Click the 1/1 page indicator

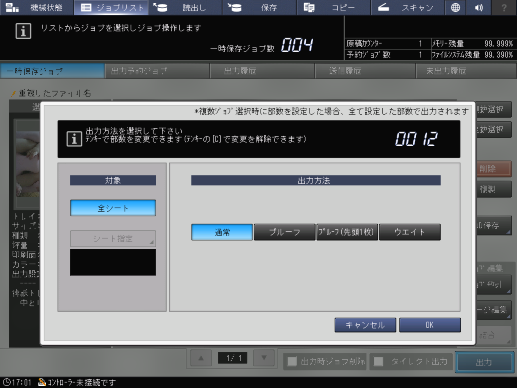point(232,358)
